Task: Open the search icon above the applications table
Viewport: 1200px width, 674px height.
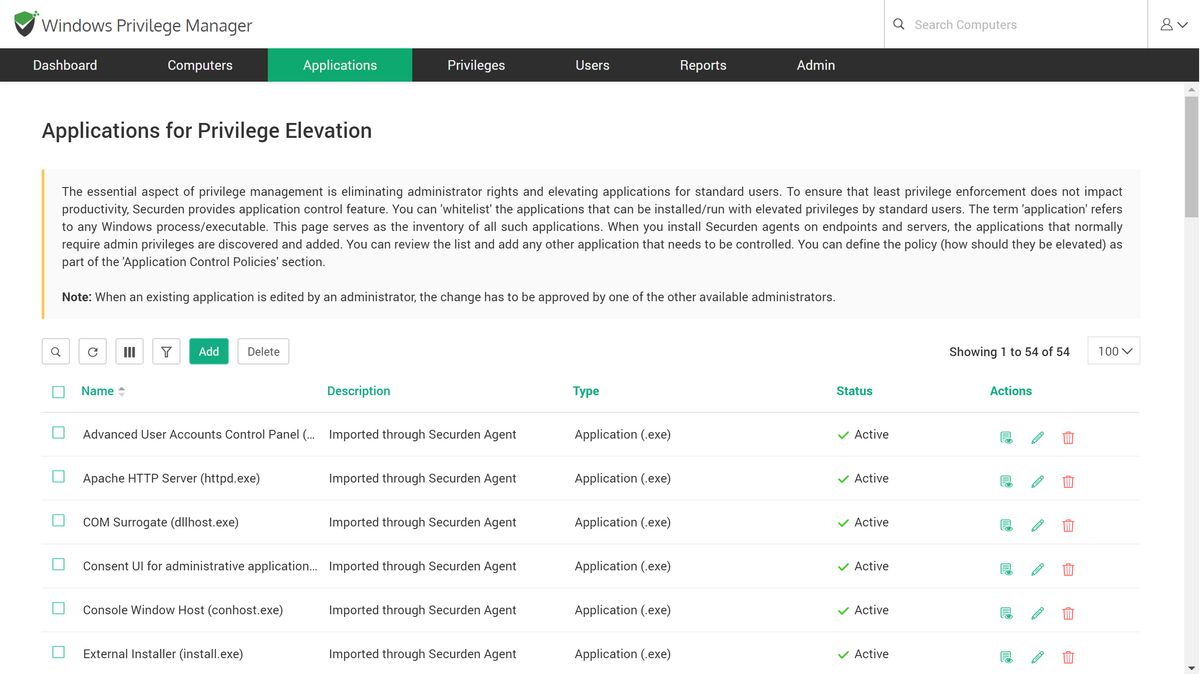Action: coord(55,351)
